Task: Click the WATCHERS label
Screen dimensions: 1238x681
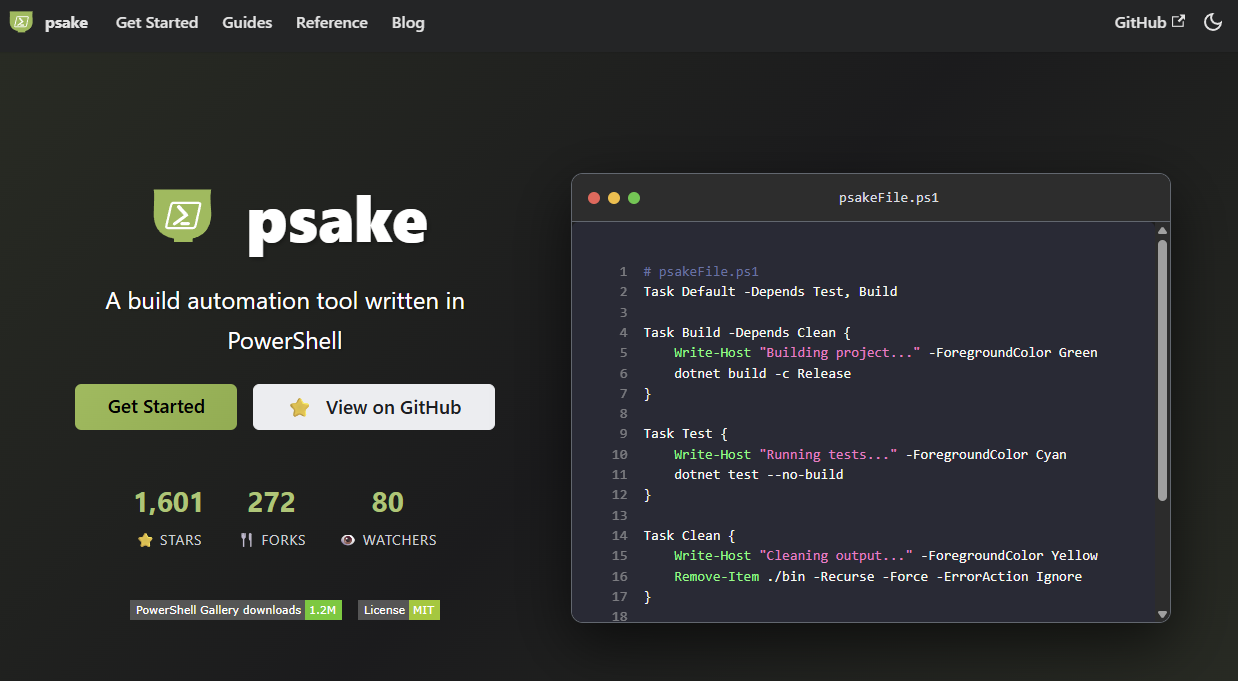Action: [x=400, y=540]
